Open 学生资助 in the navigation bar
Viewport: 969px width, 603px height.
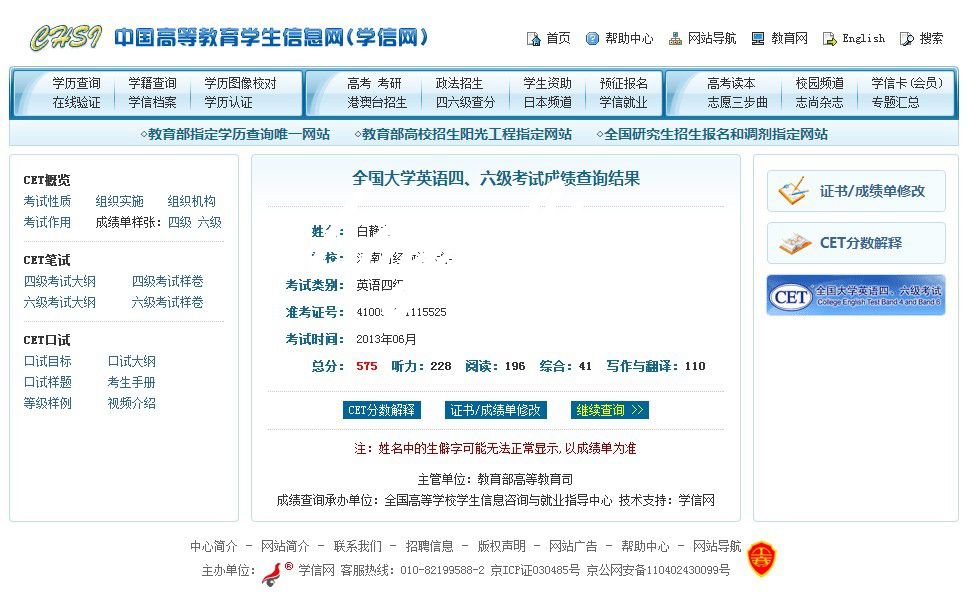point(547,83)
